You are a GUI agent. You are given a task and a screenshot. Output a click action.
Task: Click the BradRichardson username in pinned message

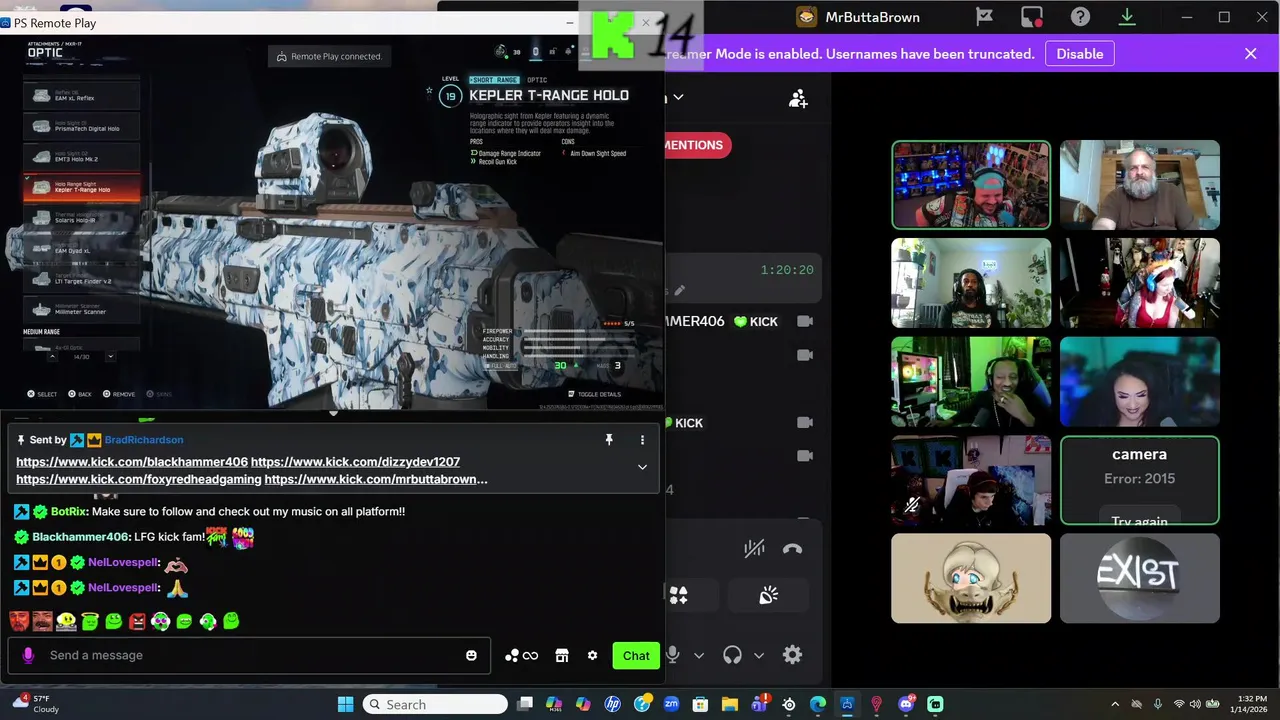click(x=144, y=440)
